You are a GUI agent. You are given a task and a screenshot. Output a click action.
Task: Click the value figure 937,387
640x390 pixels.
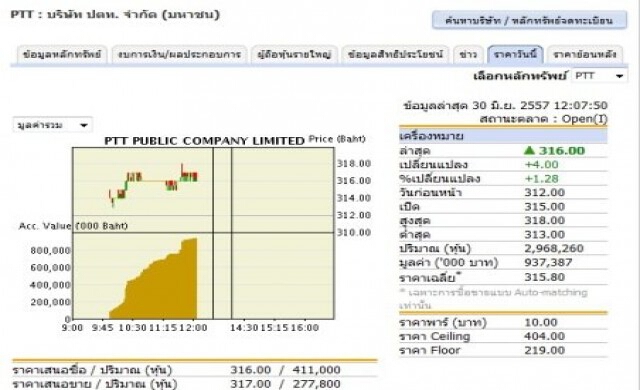click(548, 262)
